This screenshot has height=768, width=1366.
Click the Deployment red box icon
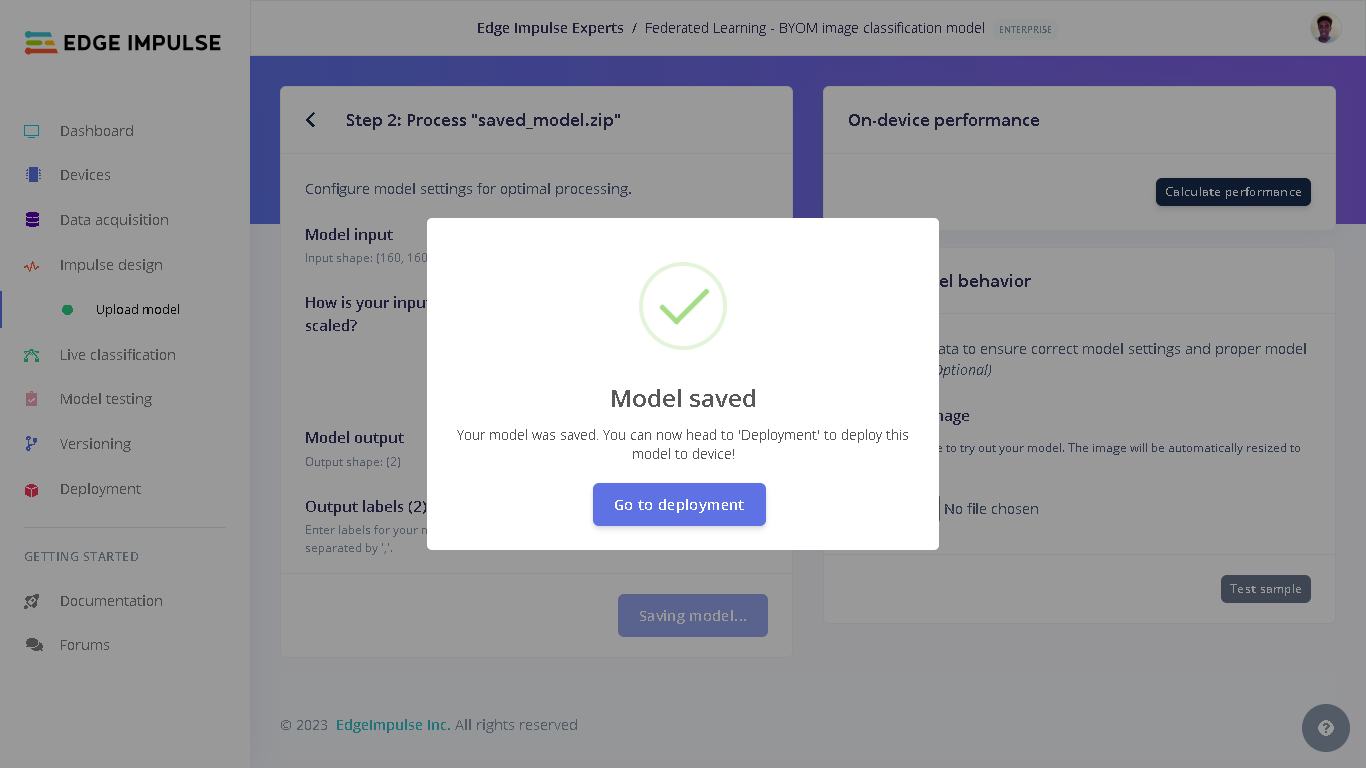point(32,490)
